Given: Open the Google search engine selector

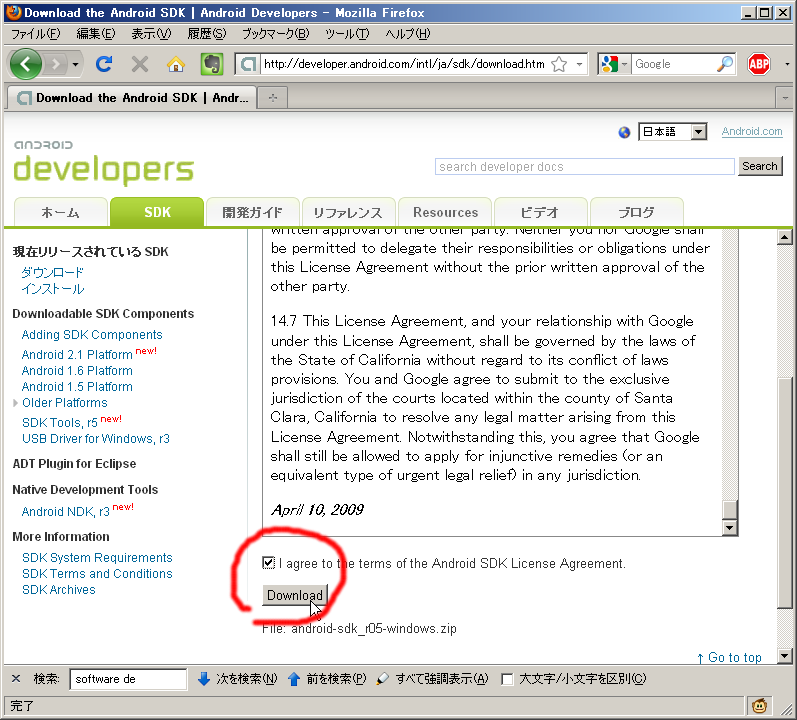Looking at the screenshot, I should (614, 64).
